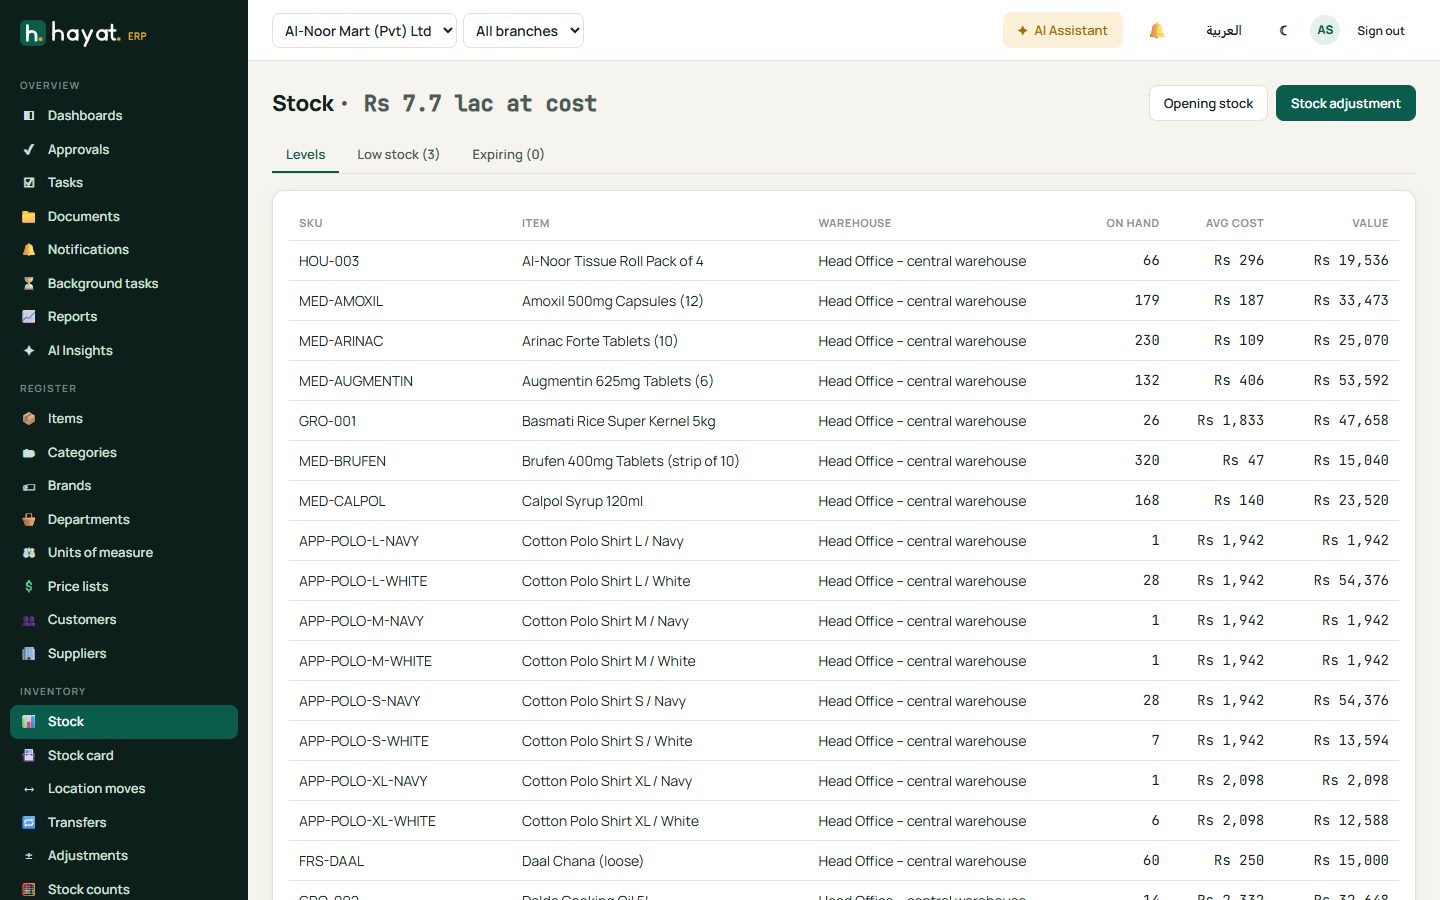Go to Adjustments in the sidebar

(124, 856)
